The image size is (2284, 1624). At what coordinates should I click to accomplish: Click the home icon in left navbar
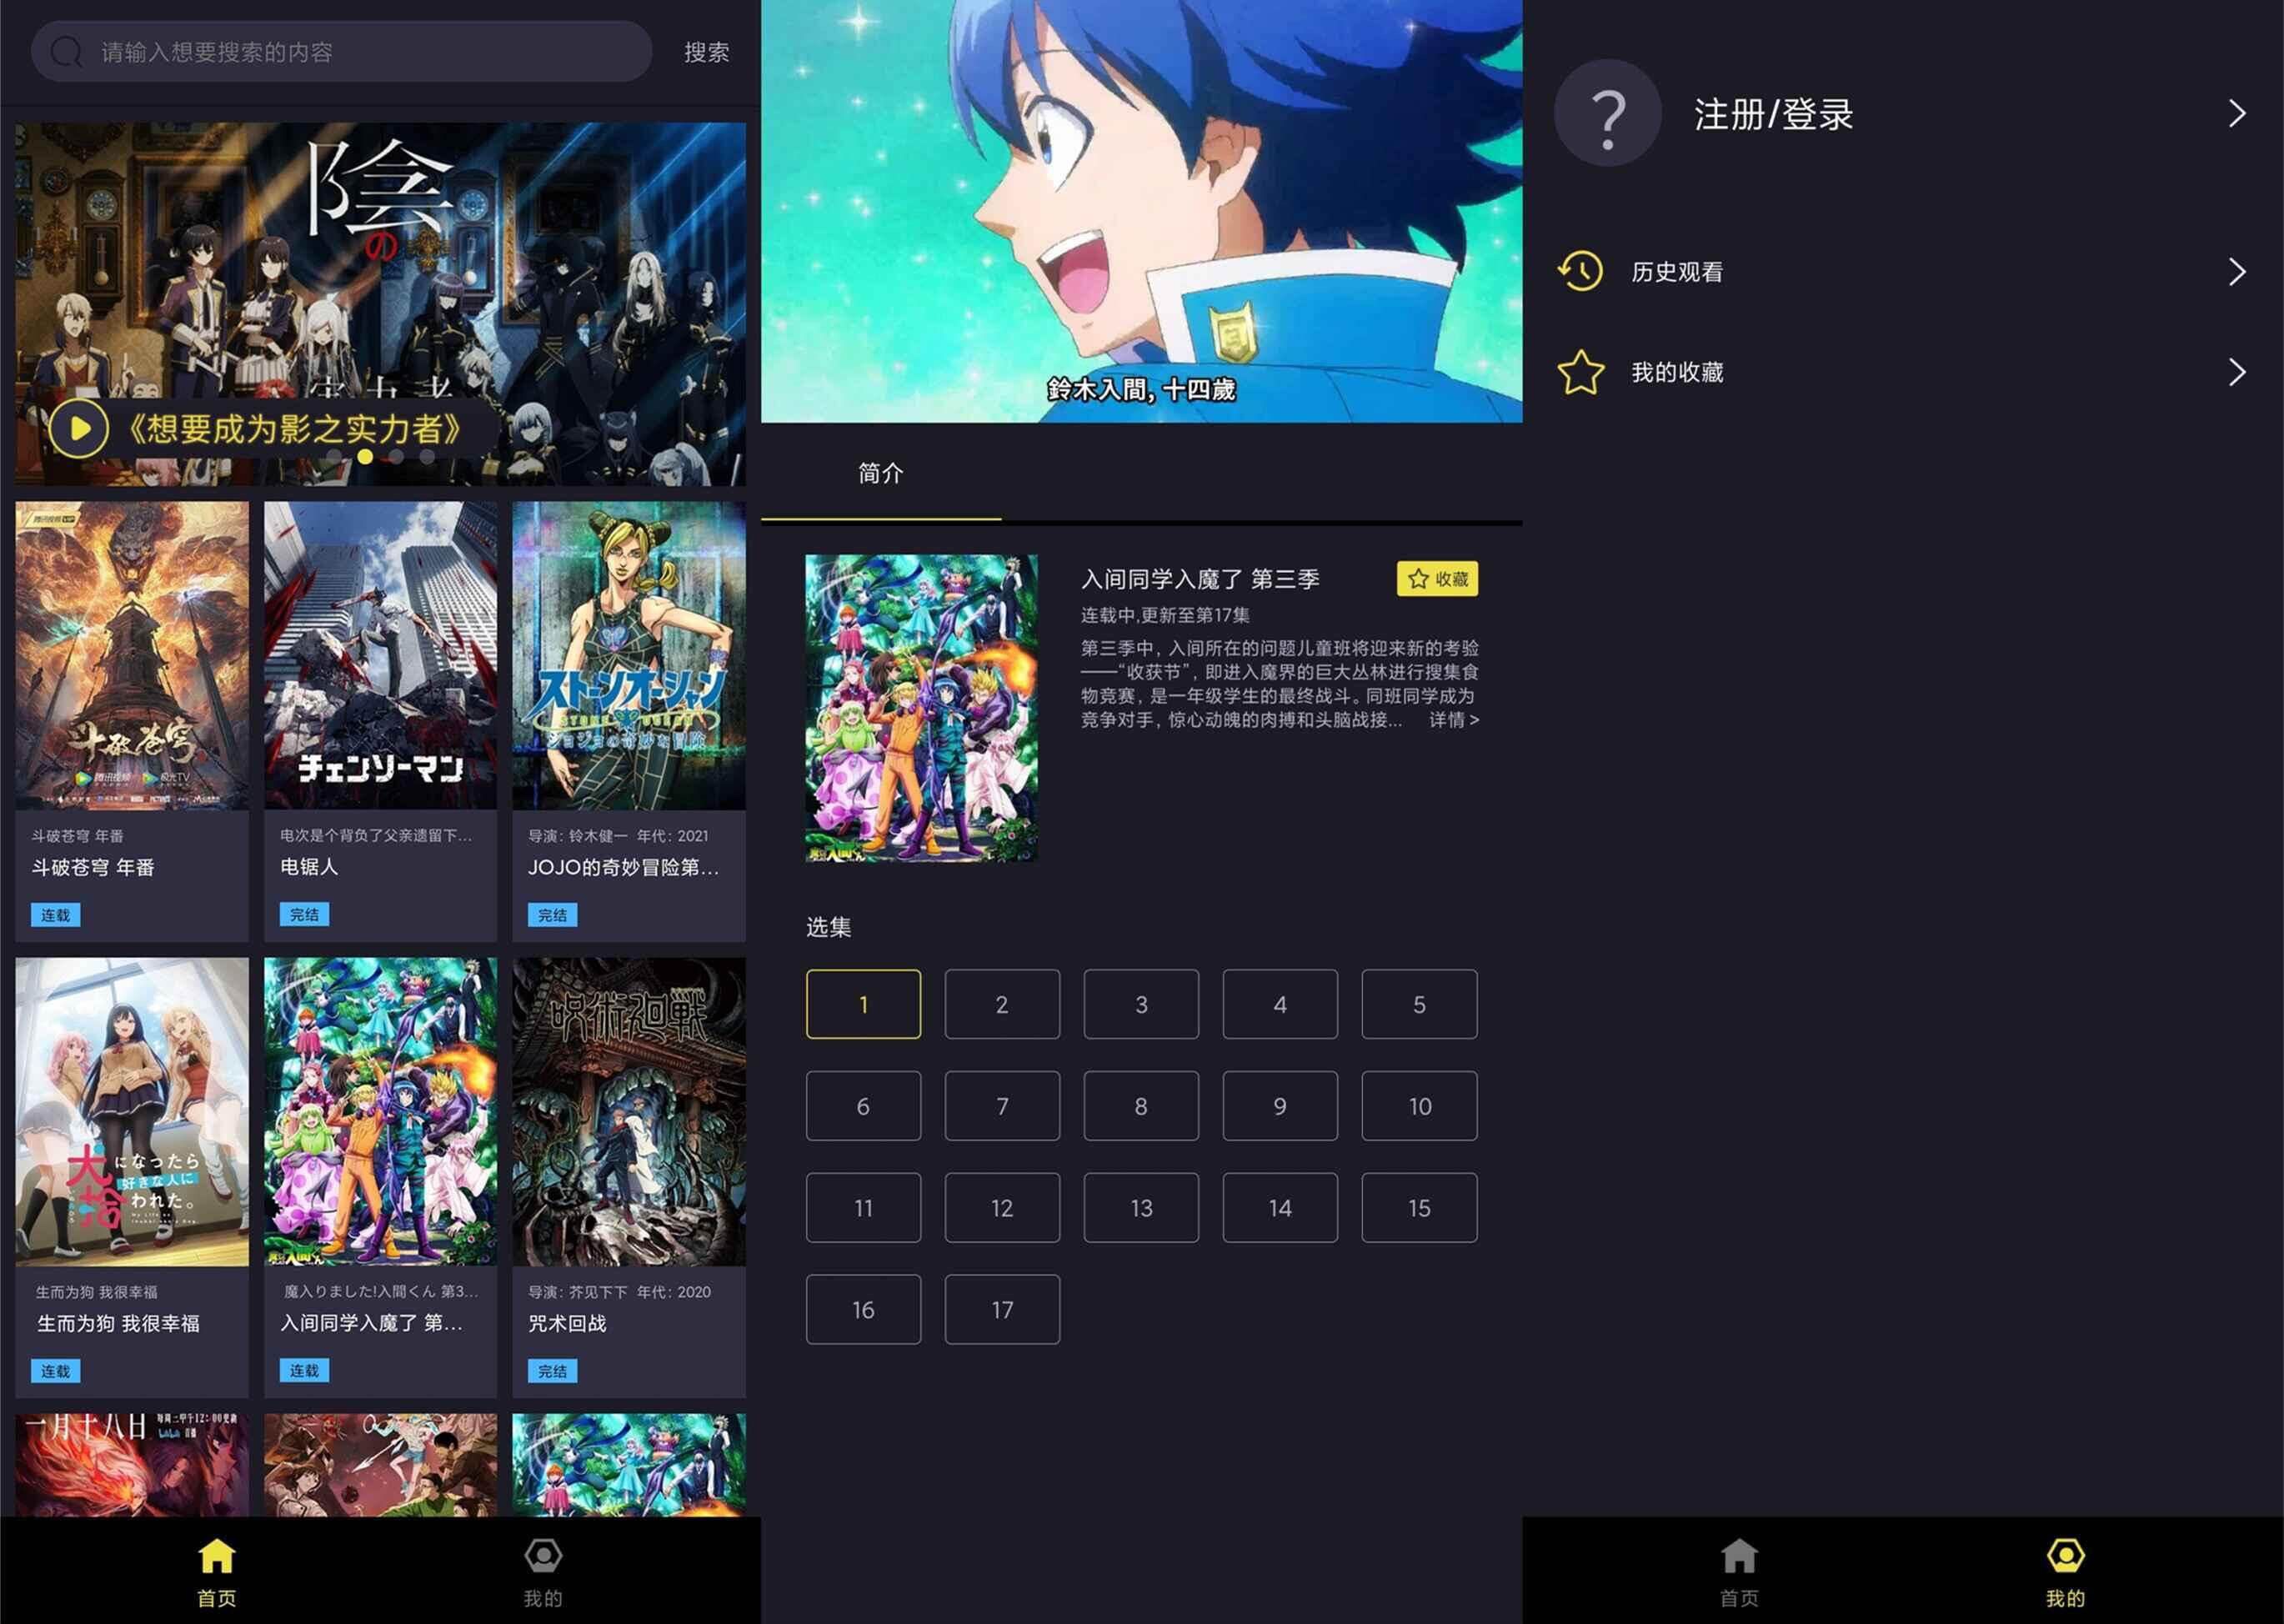pos(217,1556)
